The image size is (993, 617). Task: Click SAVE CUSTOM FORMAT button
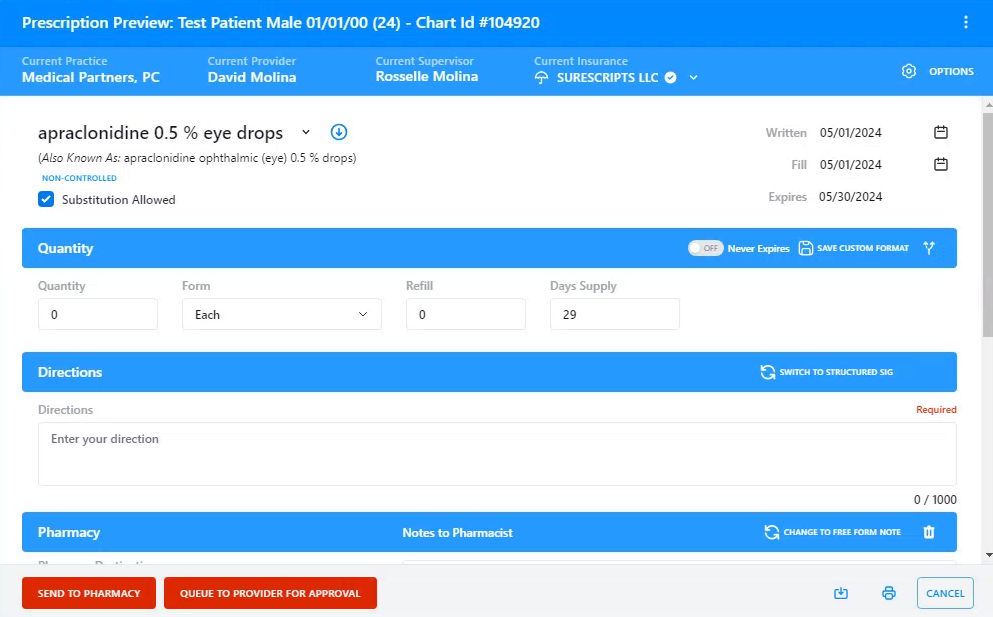click(854, 248)
